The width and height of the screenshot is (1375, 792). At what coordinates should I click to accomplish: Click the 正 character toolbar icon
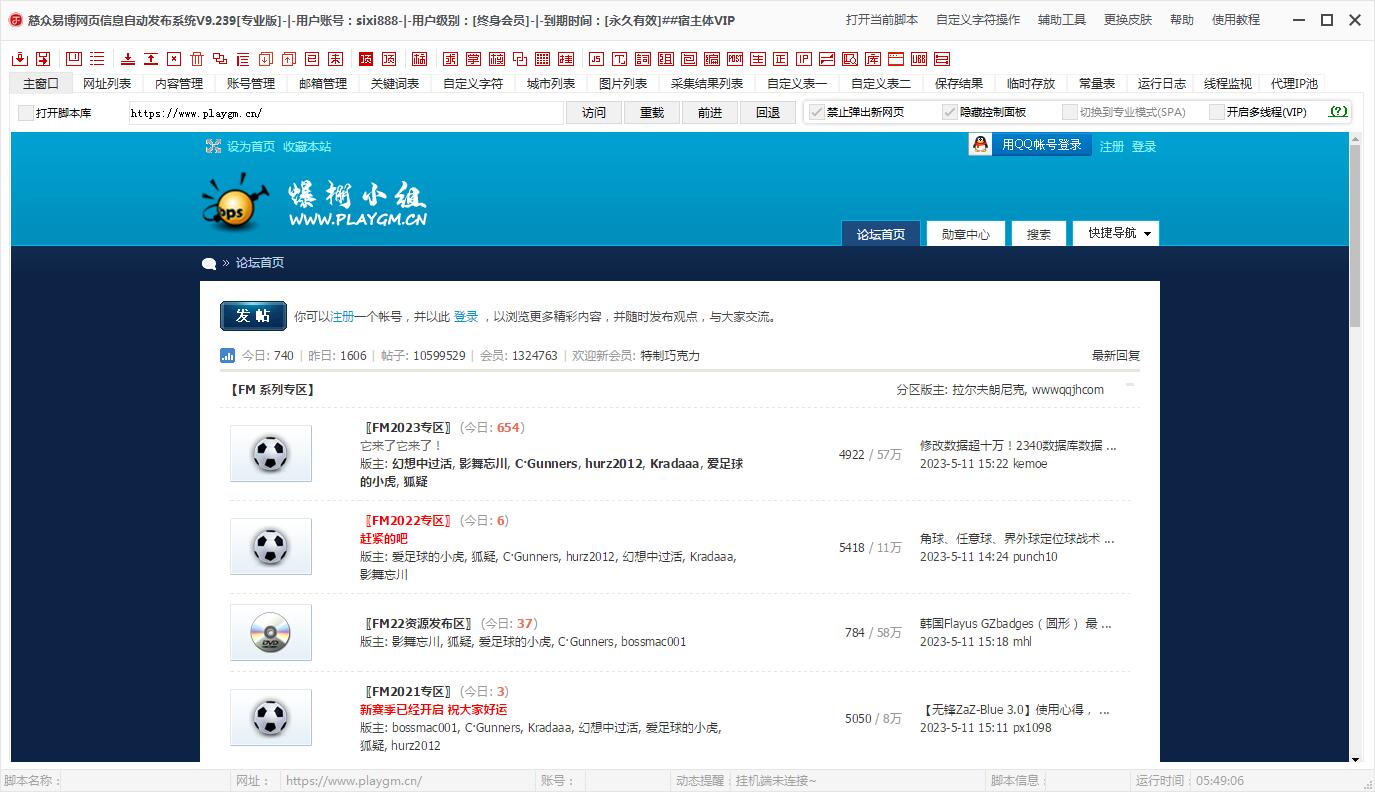coord(781,58)
